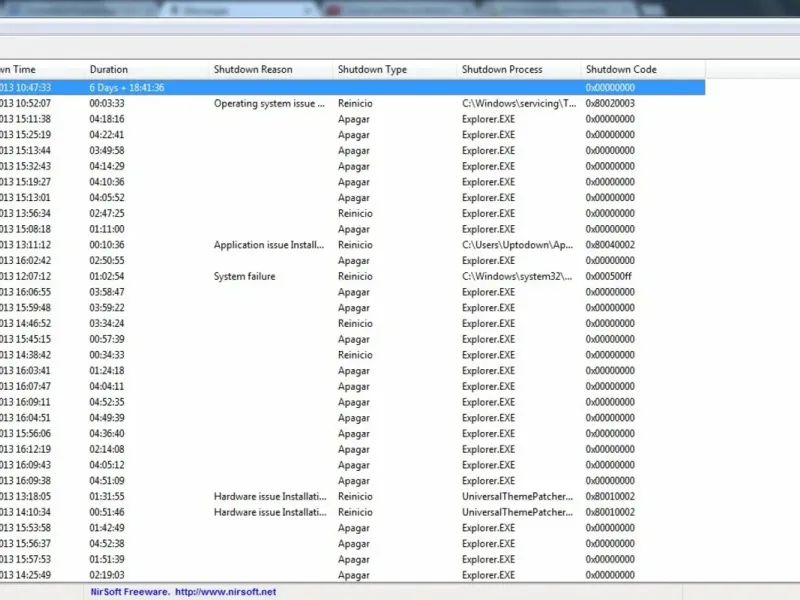Select the duration cell 03:59:22

[107, 308]
